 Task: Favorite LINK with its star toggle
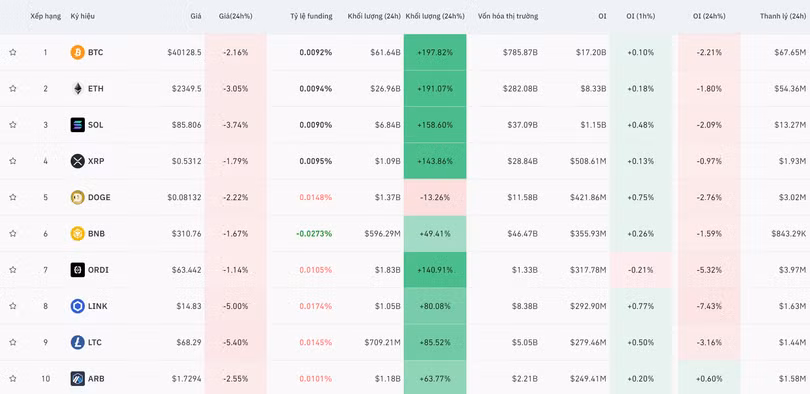click(x=13, y=306)
